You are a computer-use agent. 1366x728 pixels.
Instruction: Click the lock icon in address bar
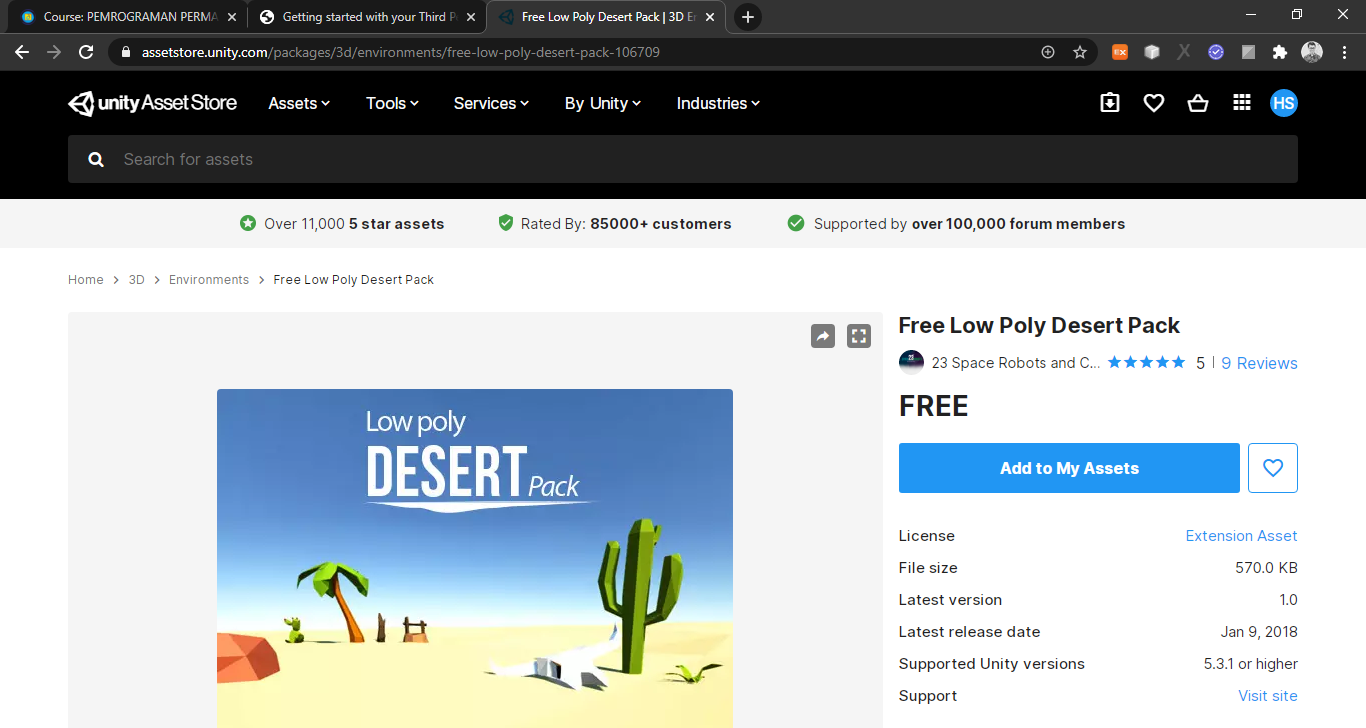tap(125, 52)
